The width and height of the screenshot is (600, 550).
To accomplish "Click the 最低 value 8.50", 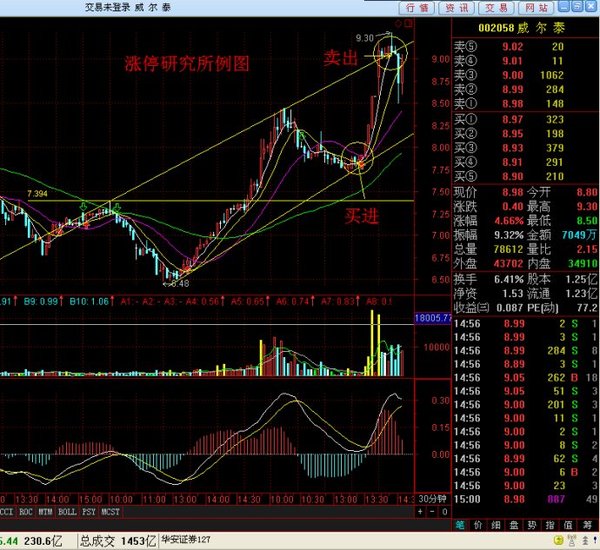I will (x=587, y=220).
